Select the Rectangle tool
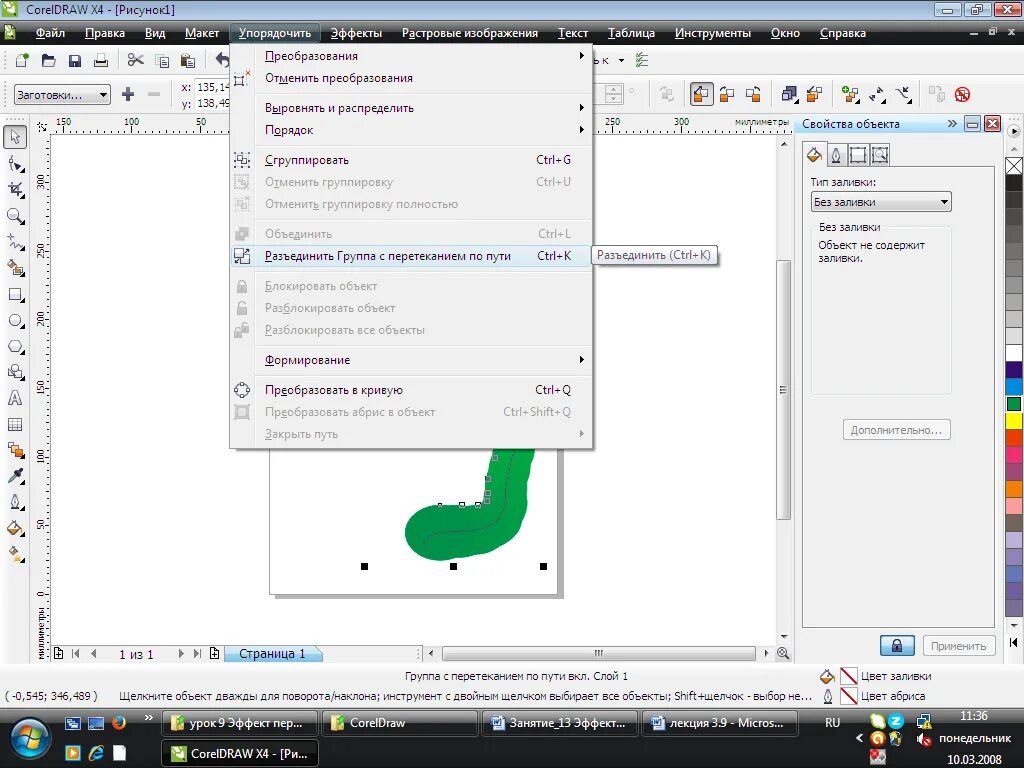Image resolution: width=1024 pixels, height=768 pixels. coord(15,295)
